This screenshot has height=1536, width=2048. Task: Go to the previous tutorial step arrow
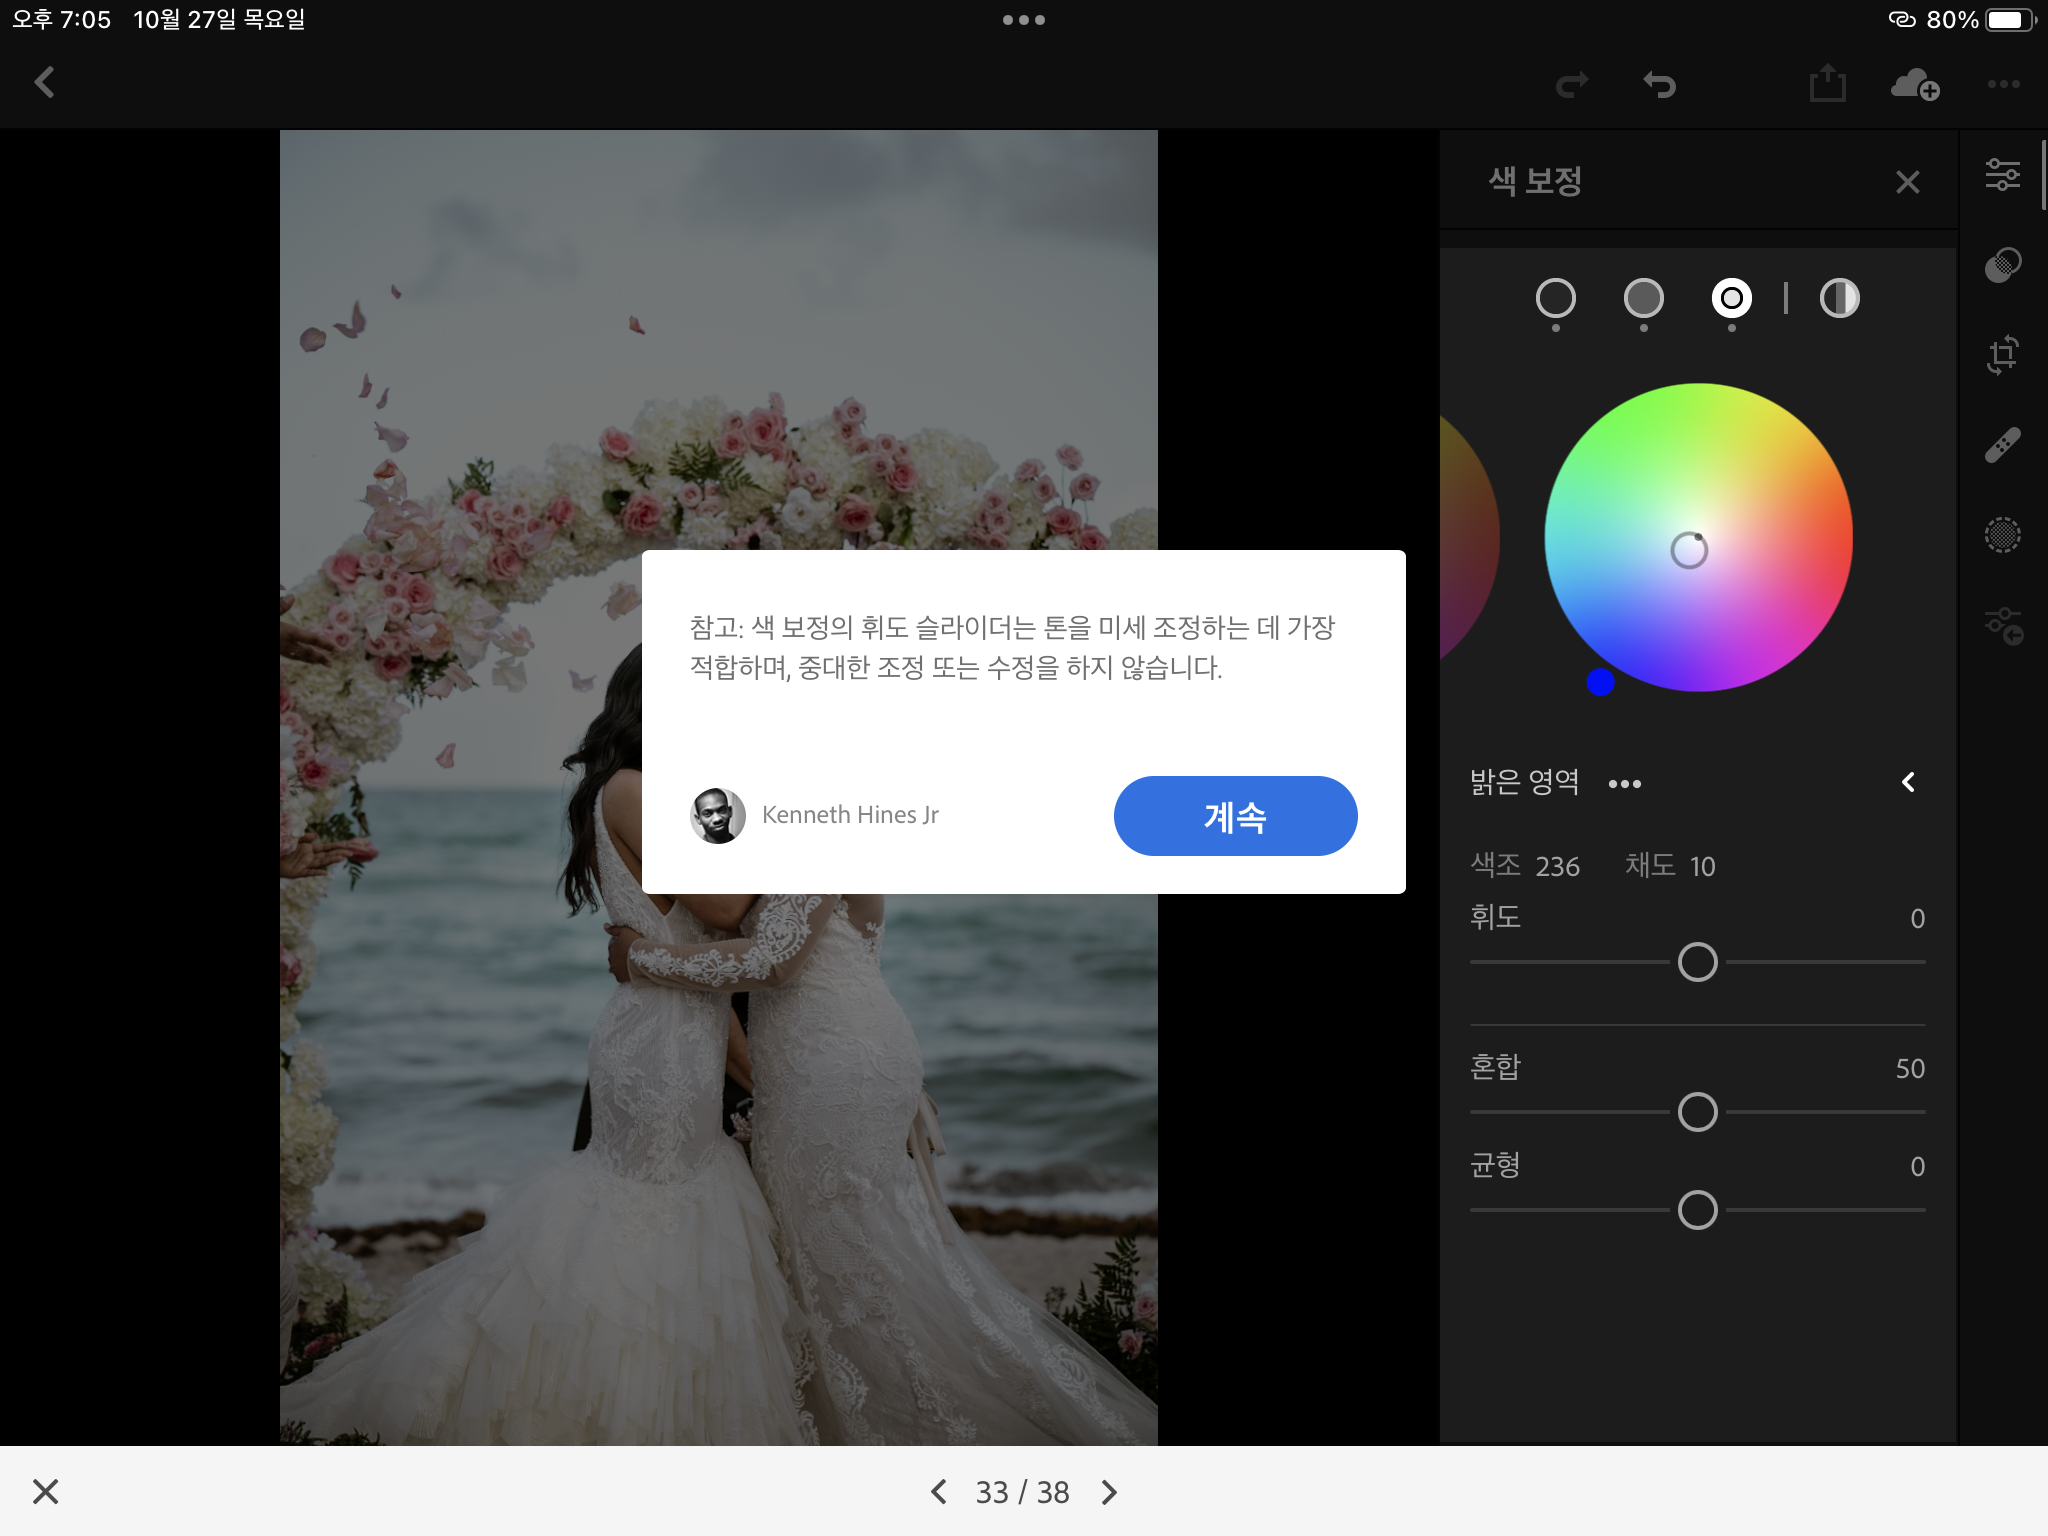coord(938,1492)
